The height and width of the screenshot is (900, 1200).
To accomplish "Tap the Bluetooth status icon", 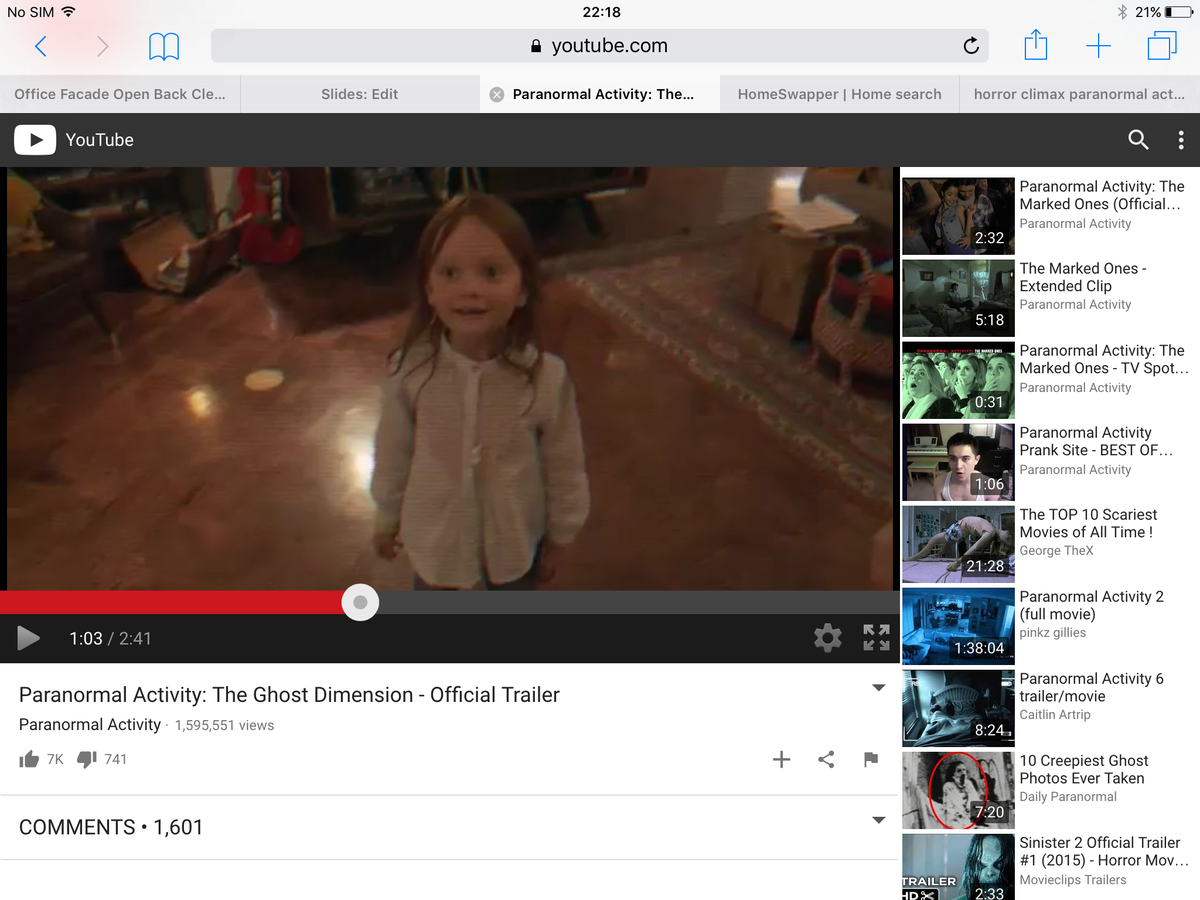I will click(x=1122, y=12).
